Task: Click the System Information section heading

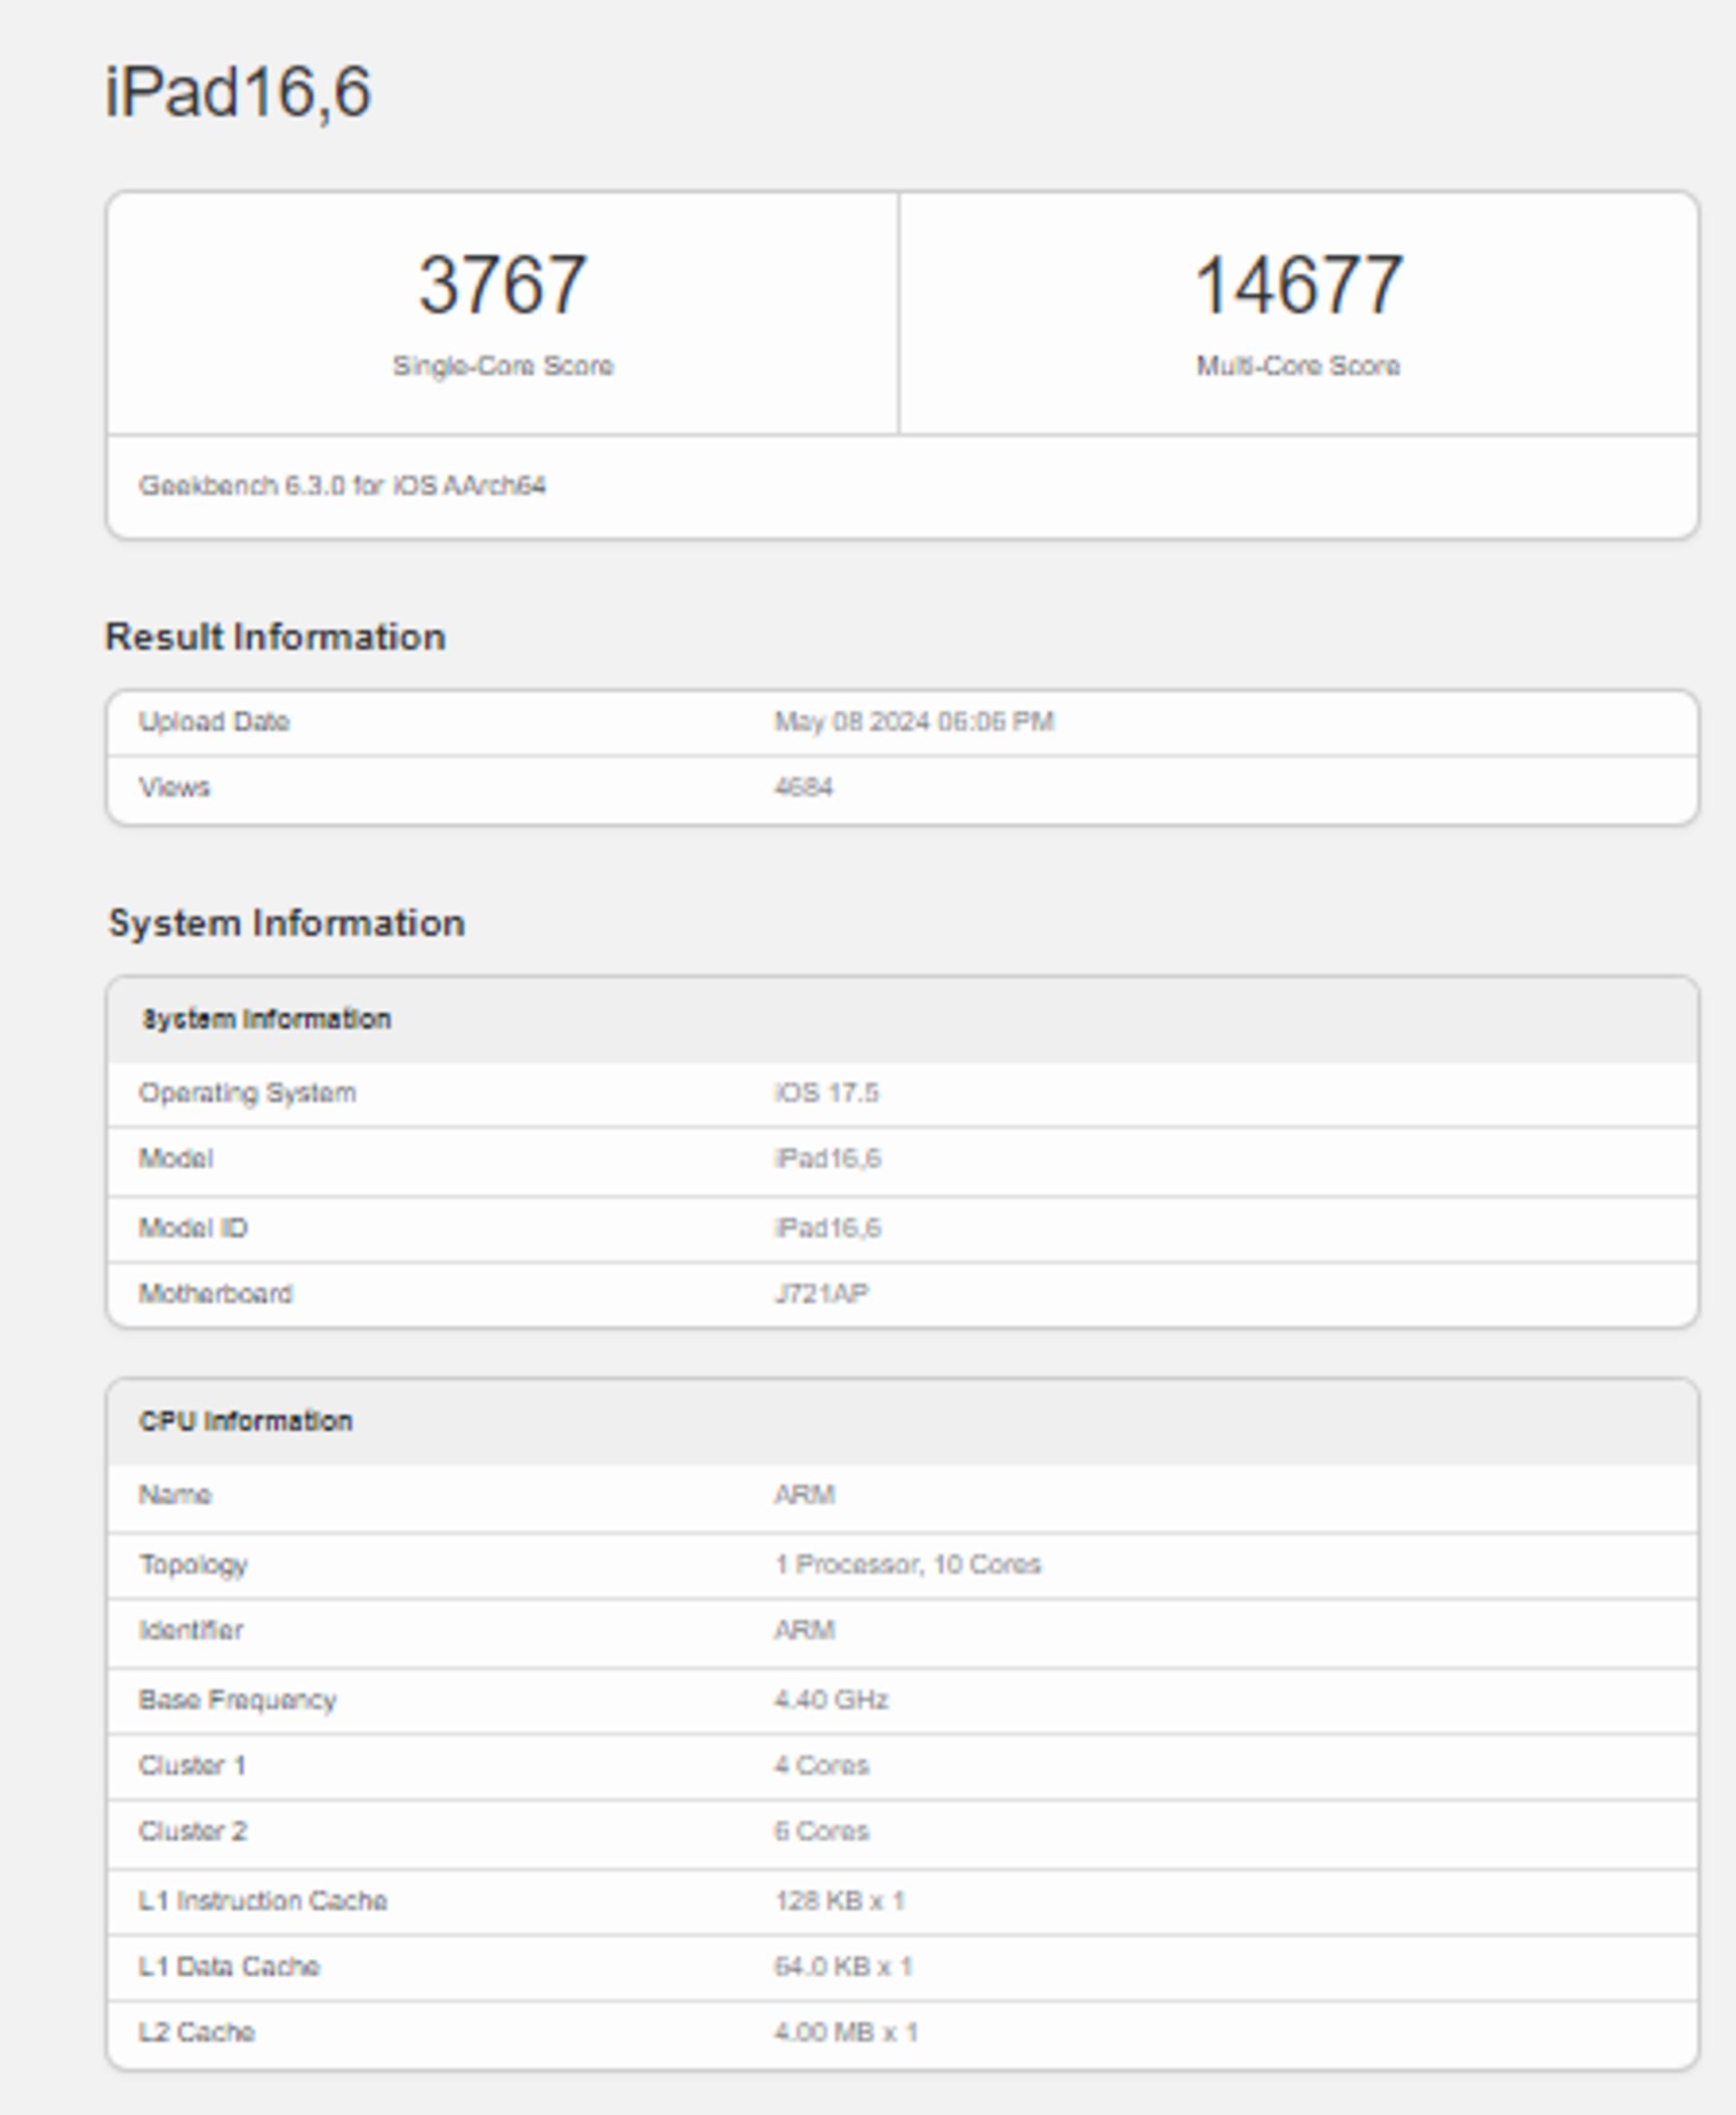Action: pos(286,923)
